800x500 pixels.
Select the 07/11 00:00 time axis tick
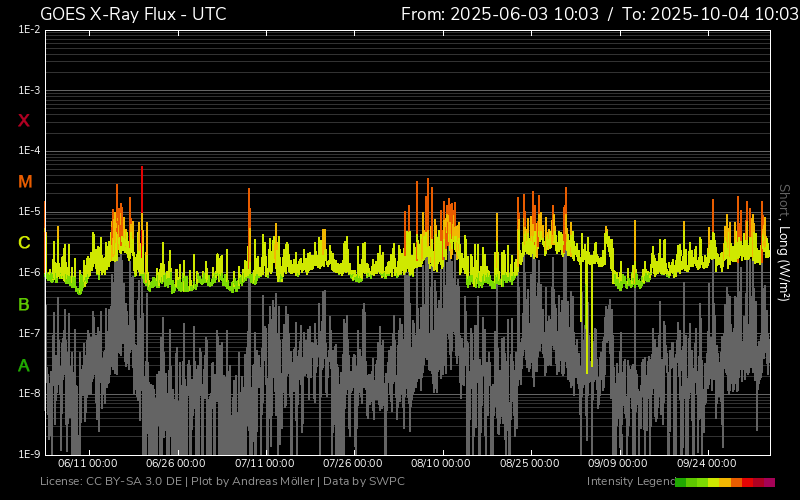(x=265, y=463)
